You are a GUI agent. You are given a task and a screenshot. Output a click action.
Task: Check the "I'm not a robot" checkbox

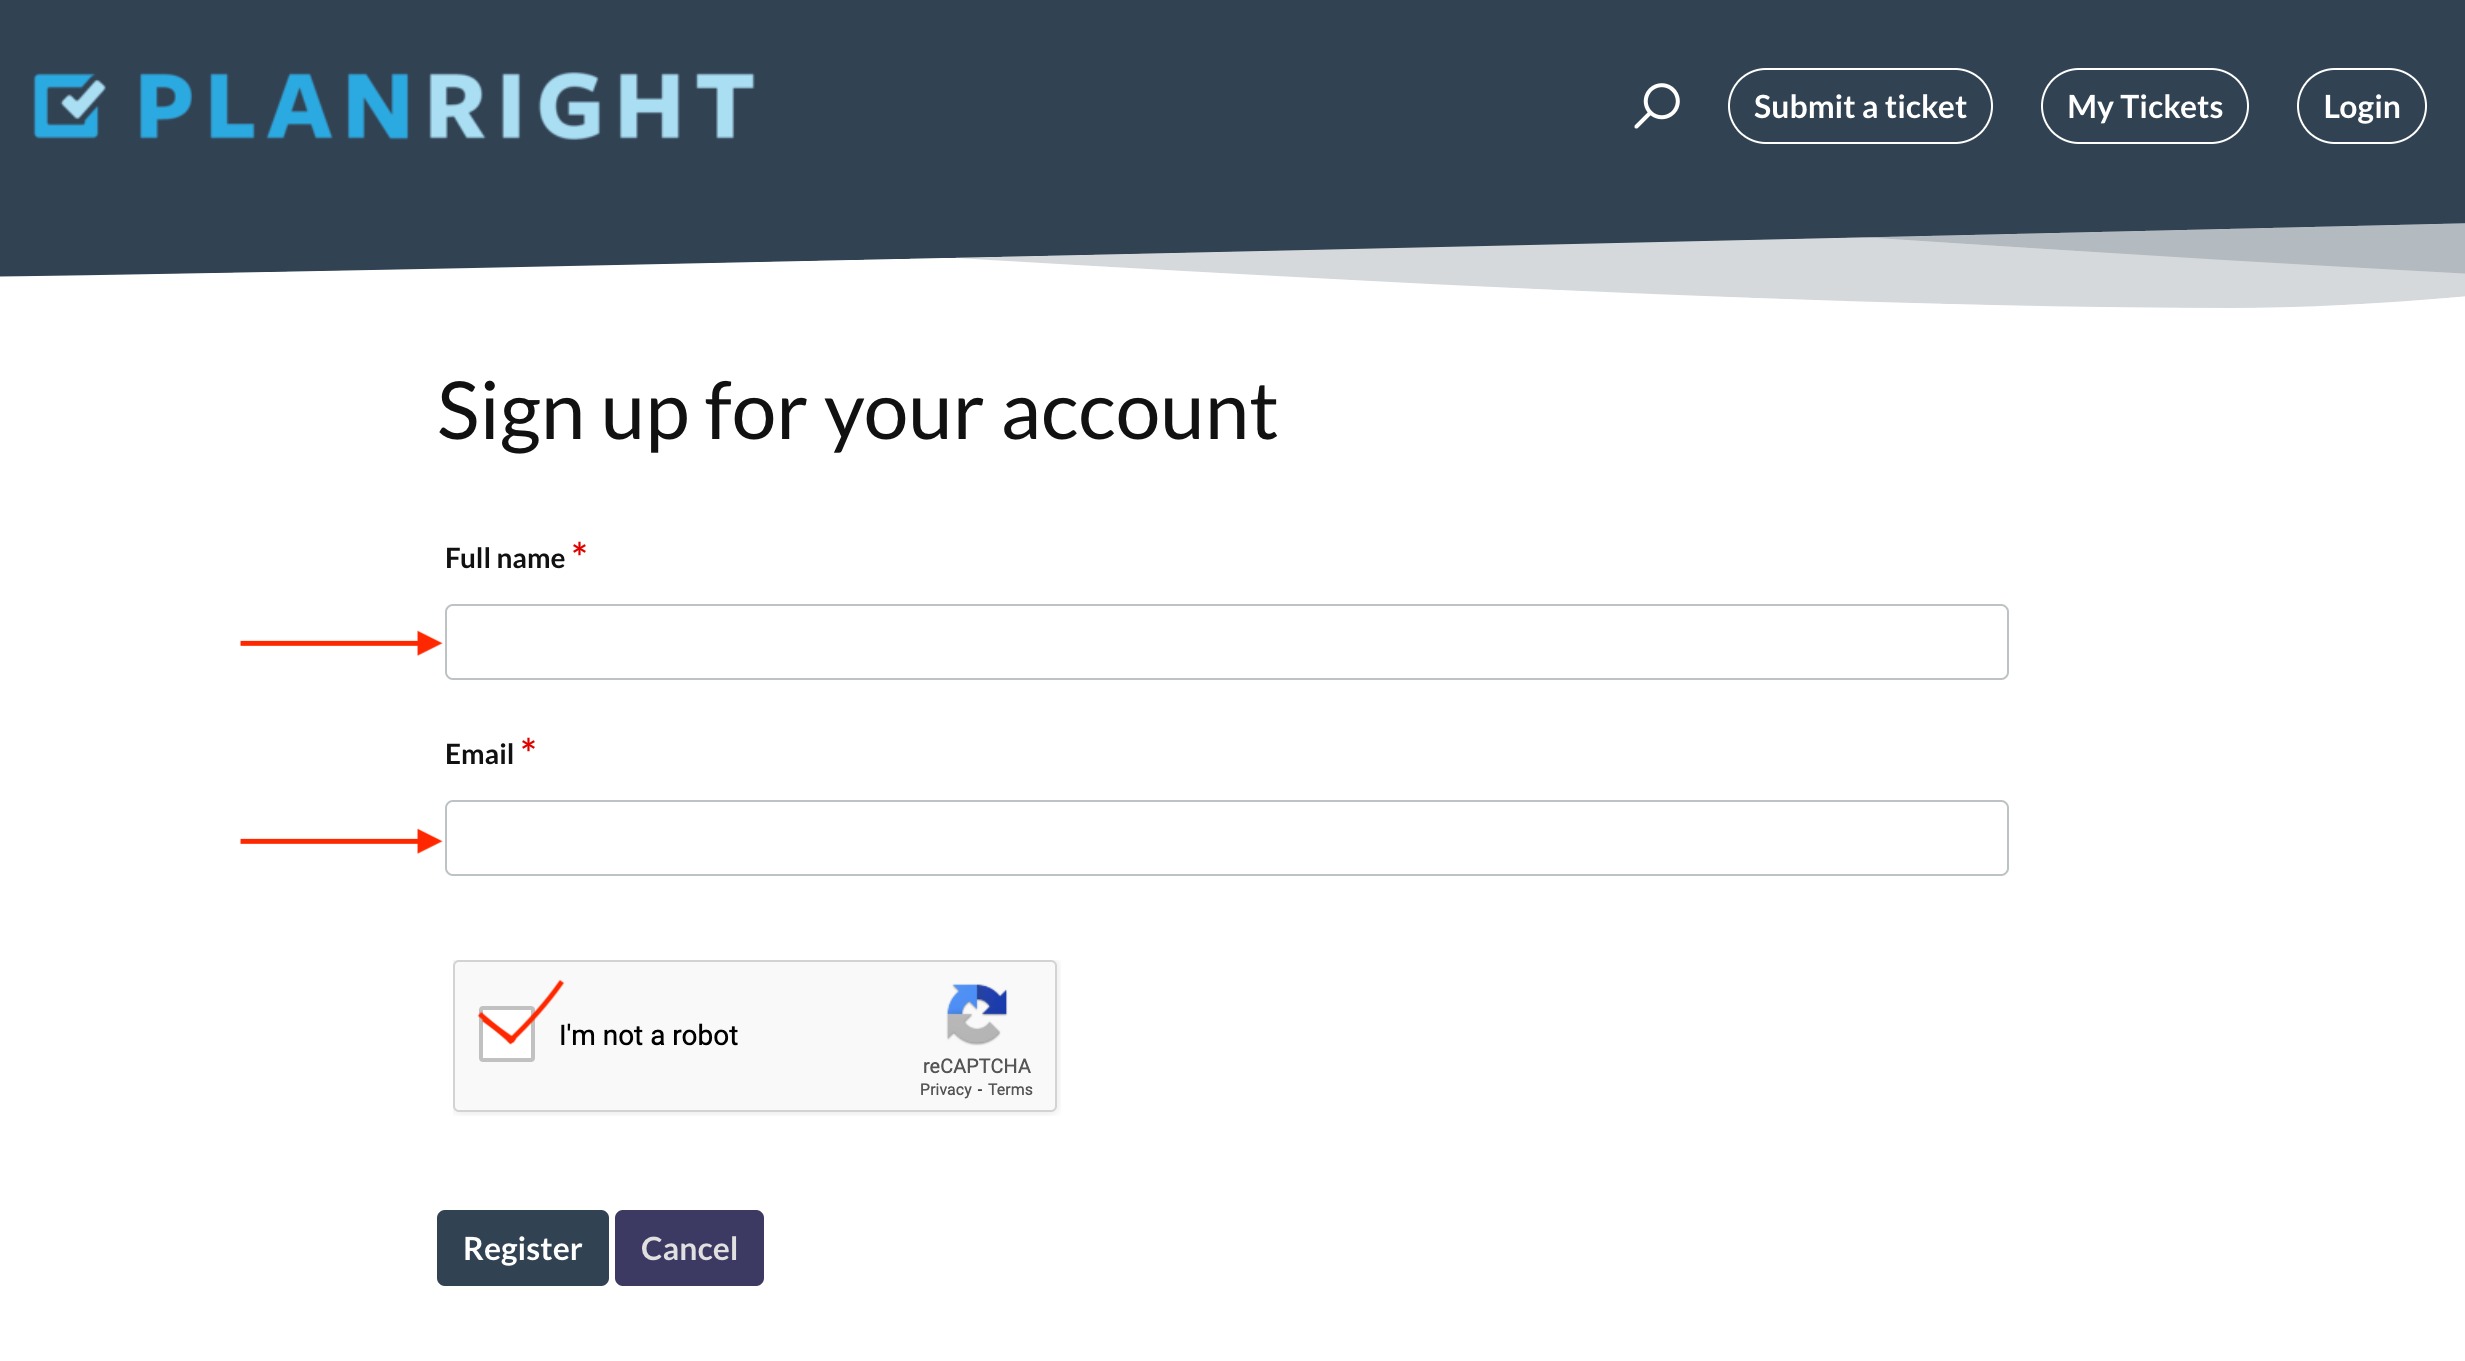click(507, 1034)
